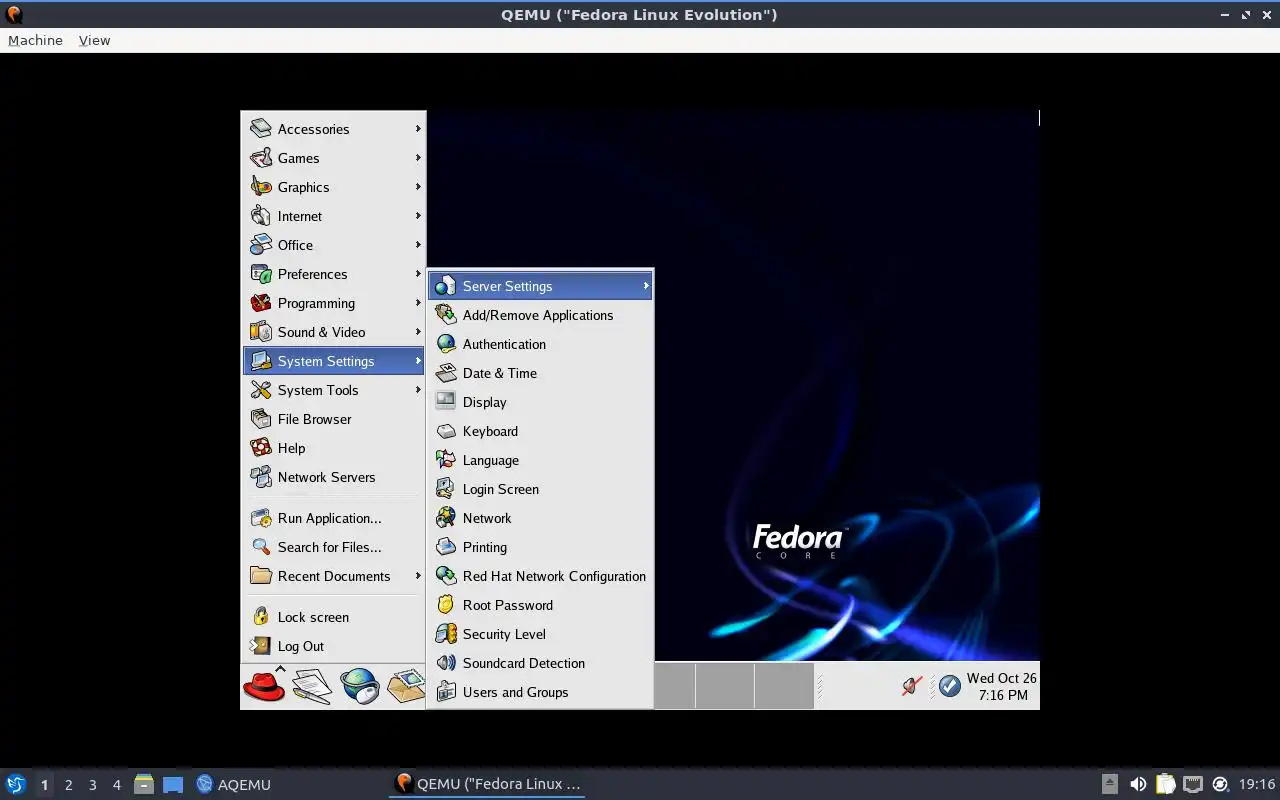
Task: Click the Users and Groups icon
Action: click(446, 692)
